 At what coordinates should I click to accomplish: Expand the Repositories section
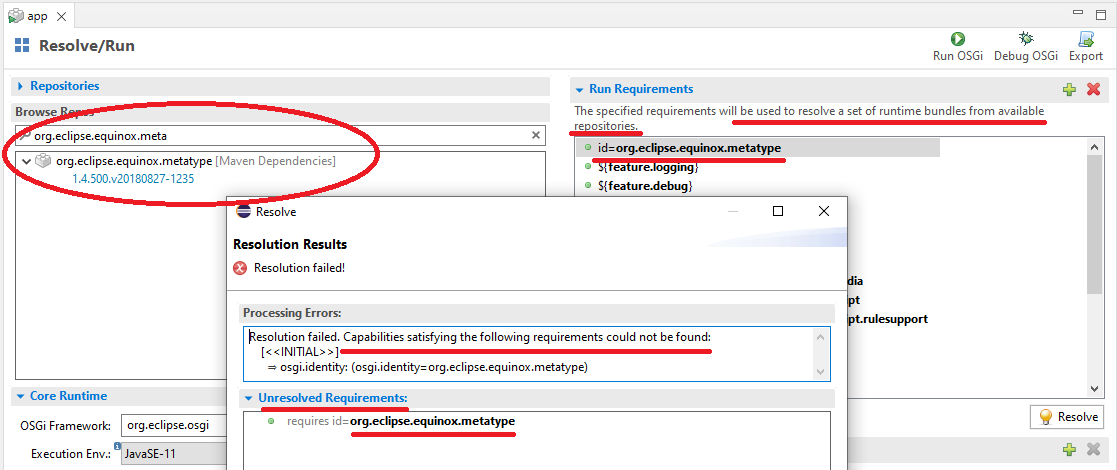tap(21, 86)
